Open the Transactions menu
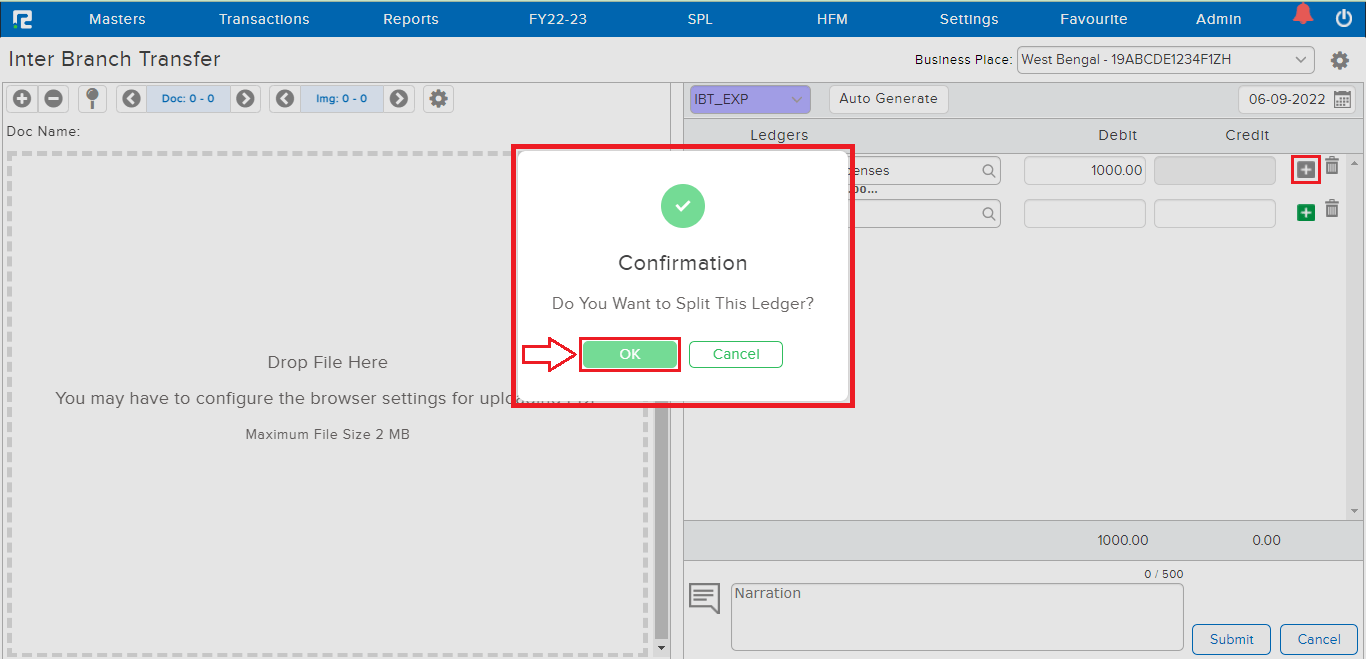 (x=264, y=19)
